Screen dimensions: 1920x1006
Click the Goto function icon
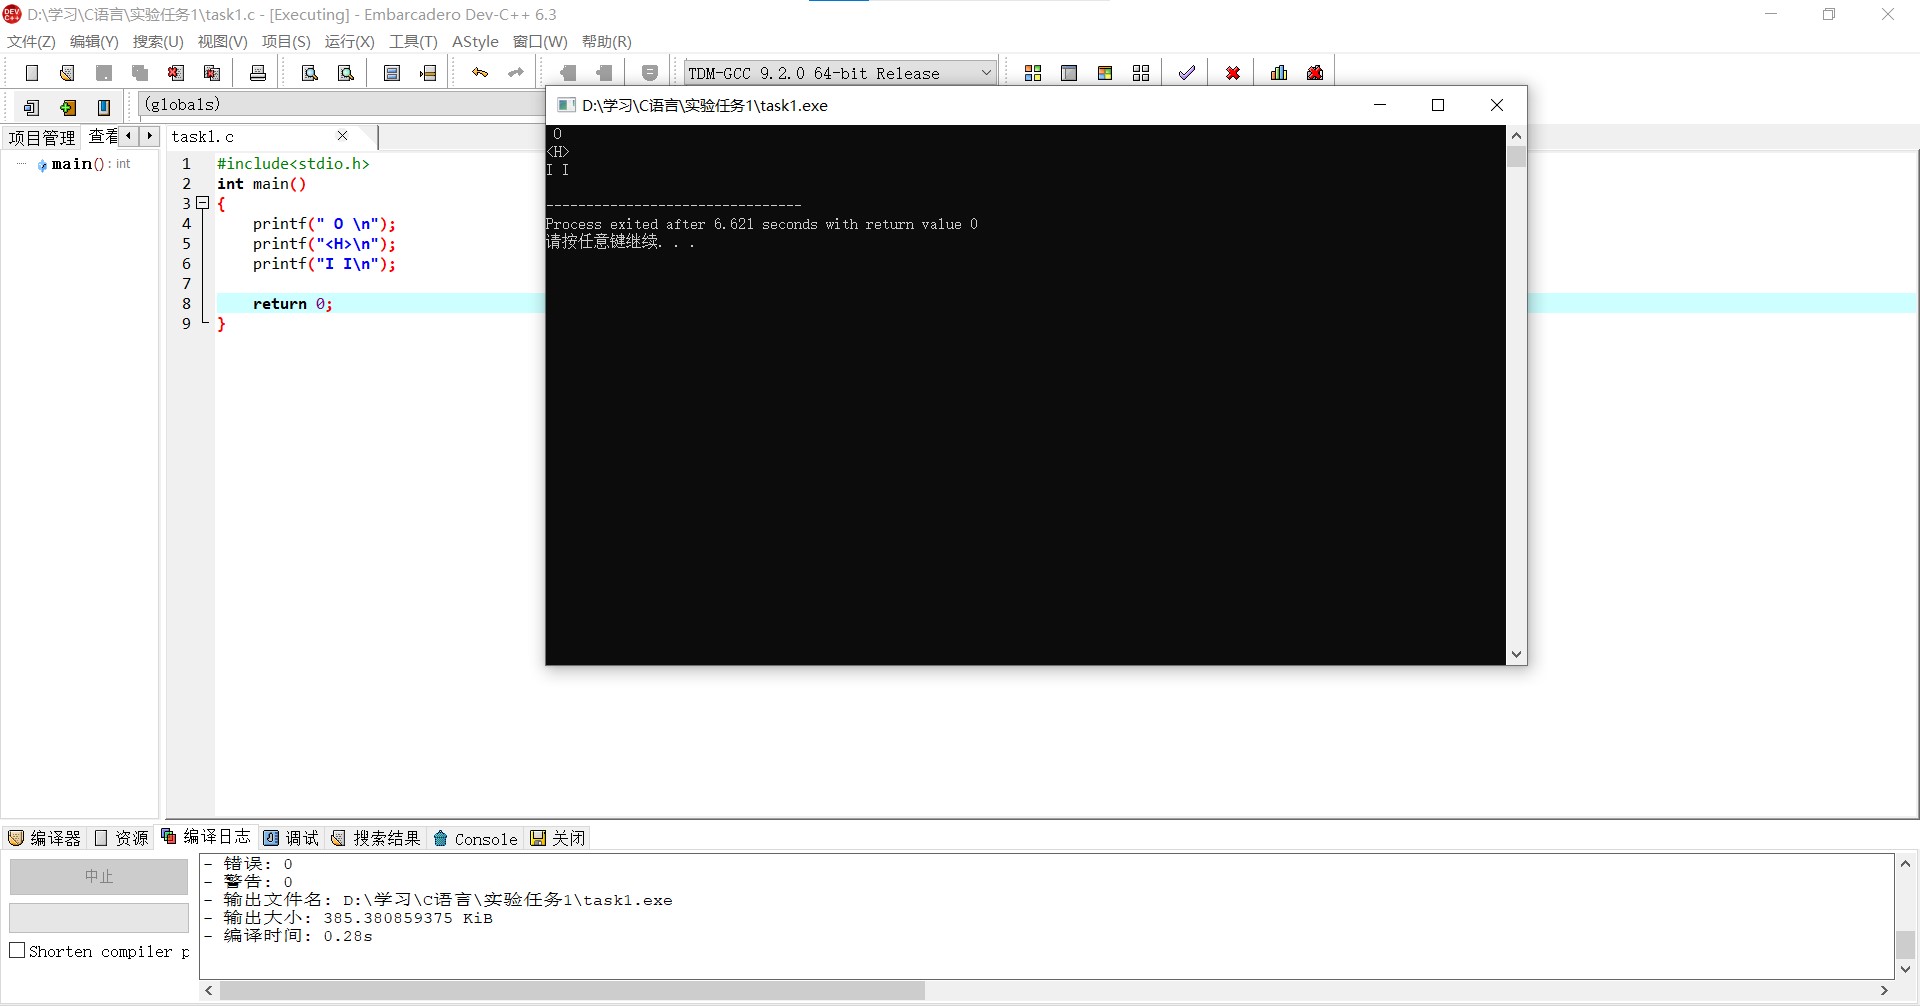coord(392,73)
